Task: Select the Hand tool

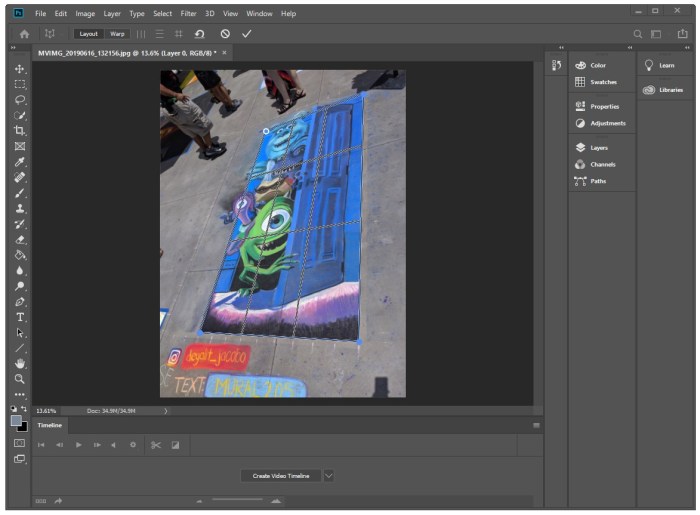Action: [20, 364]
